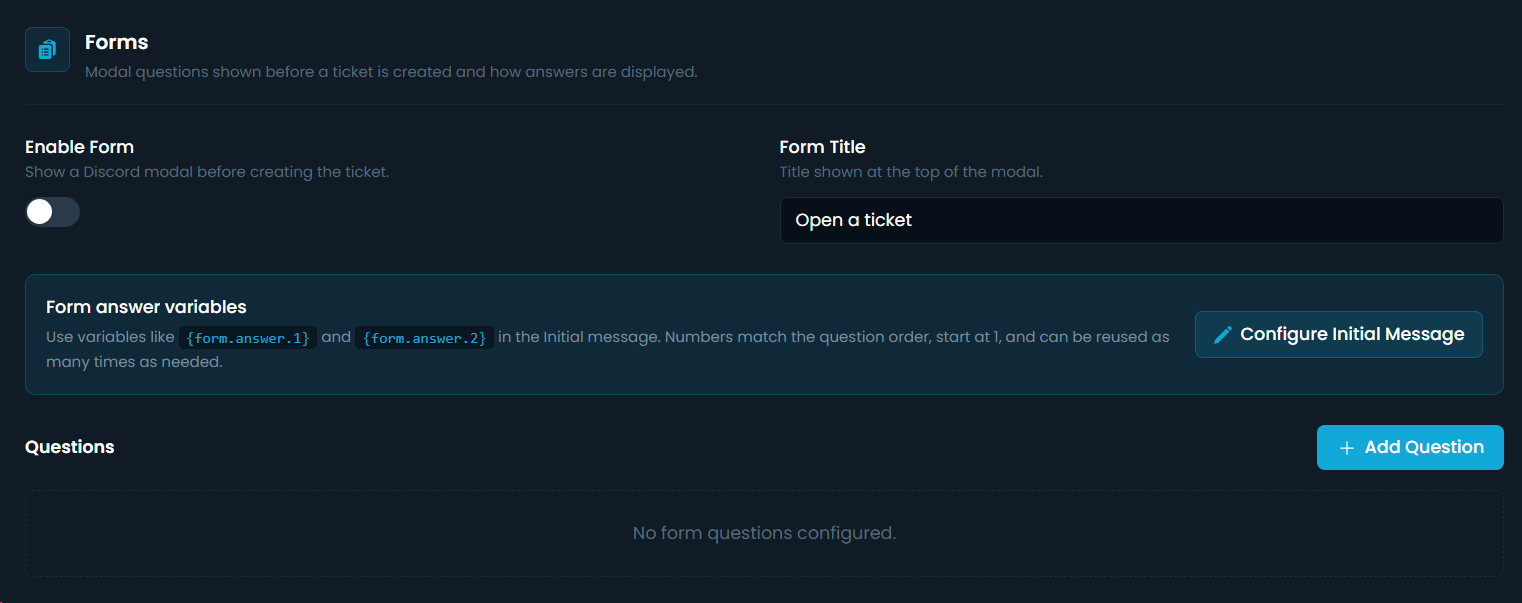This screenshot has width=1522, height=603.
Task: Click the Show a Discord modal helper text
Action: (x=207, y=172)
